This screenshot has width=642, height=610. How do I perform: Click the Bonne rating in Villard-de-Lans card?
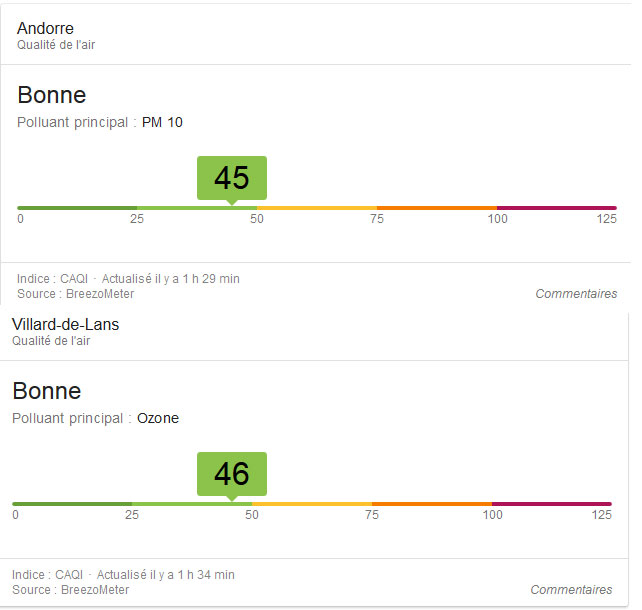47,391
